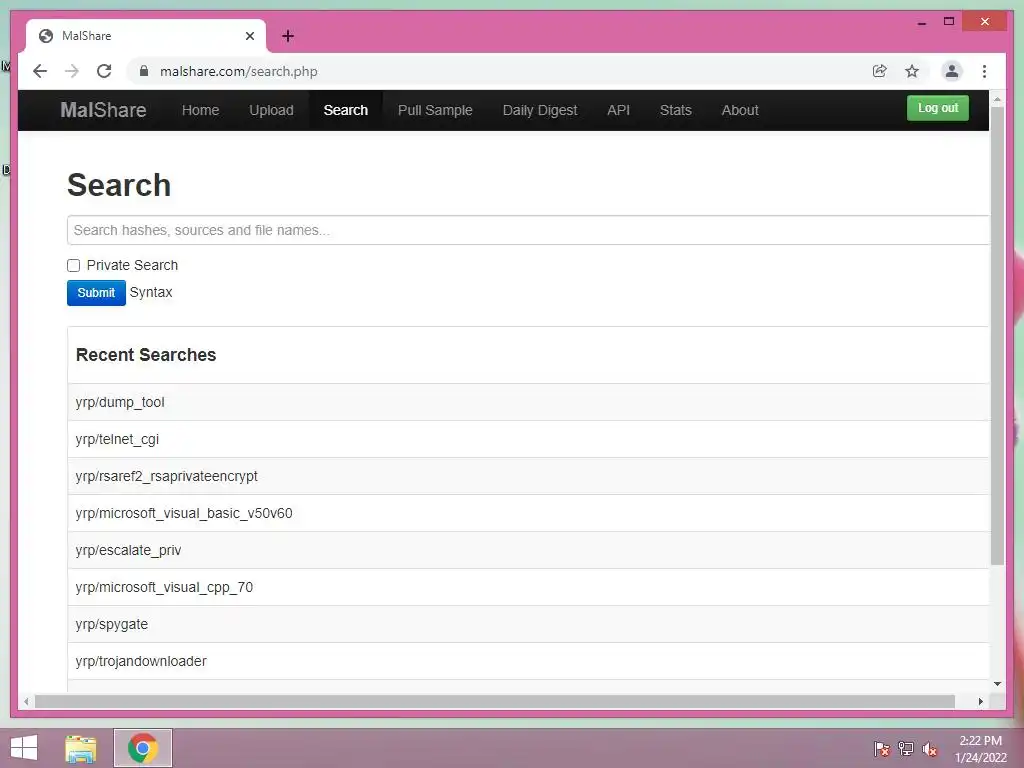1024x768 pixels.
Task: Click the horizontal scrollbar thumb
Action: click(494, 701)
